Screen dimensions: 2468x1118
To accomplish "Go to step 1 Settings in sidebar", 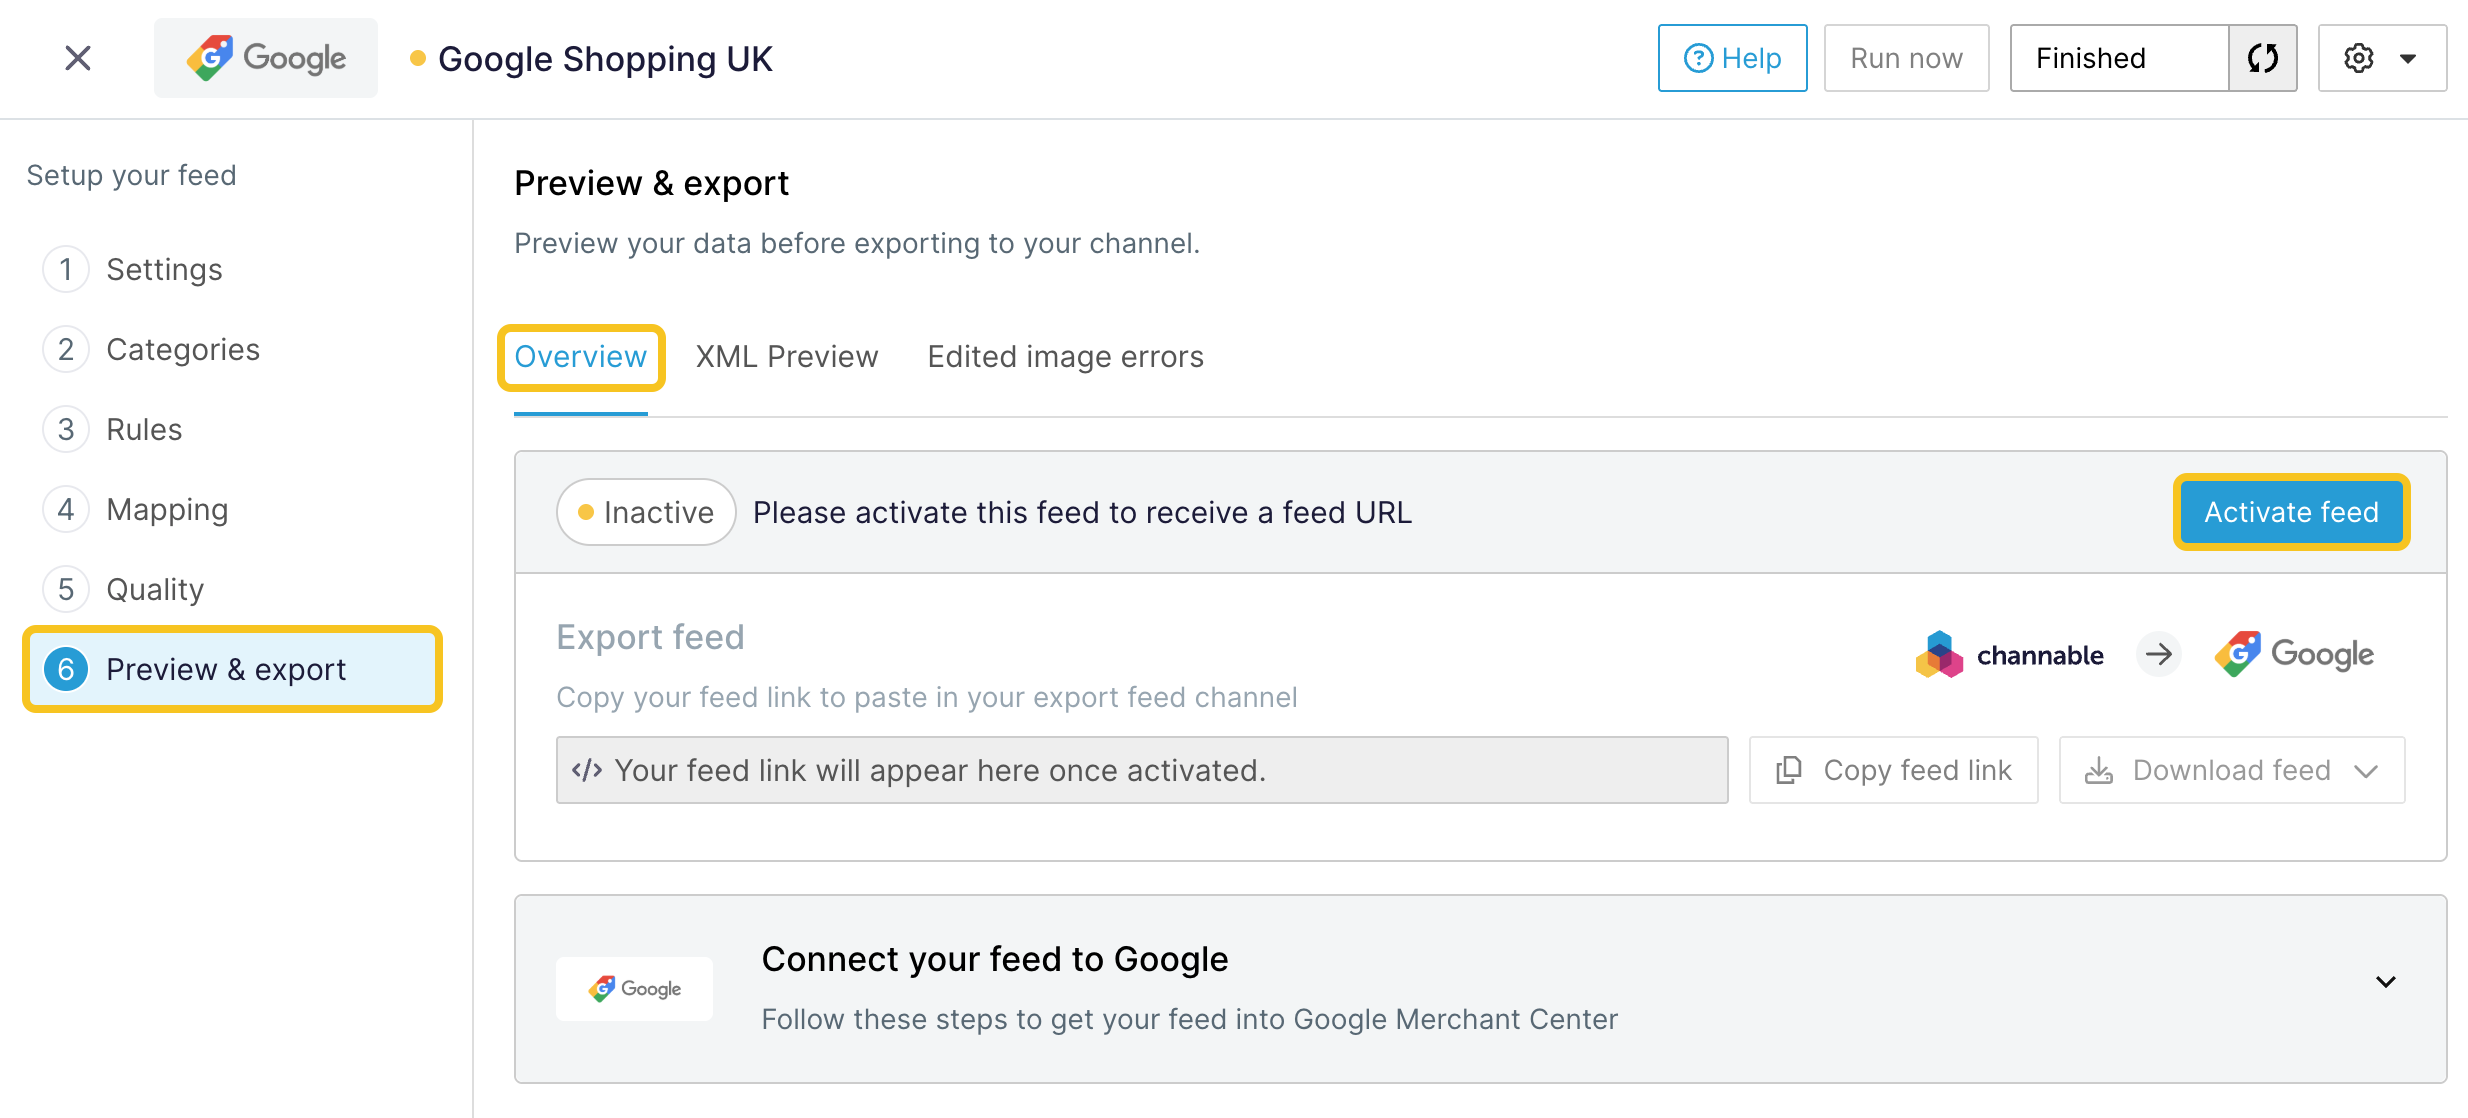I will [x=164, y=269].
